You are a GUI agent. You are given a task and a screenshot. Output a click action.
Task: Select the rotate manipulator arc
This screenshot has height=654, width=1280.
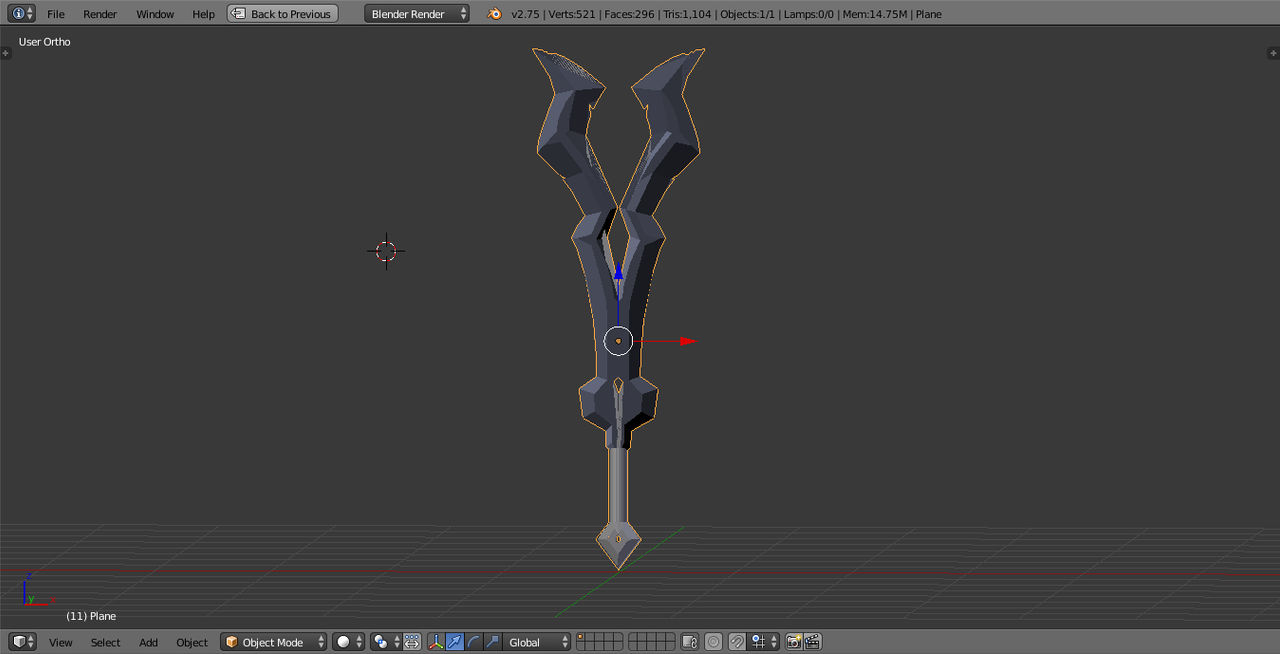tap(474, 642)
